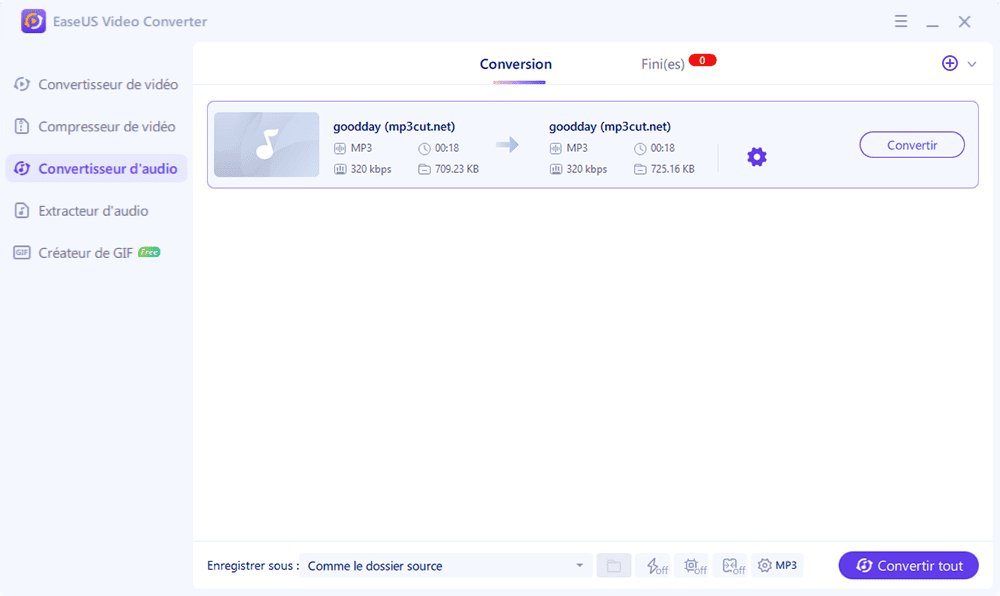Switch to the Conversion tab

click(515, 63)
